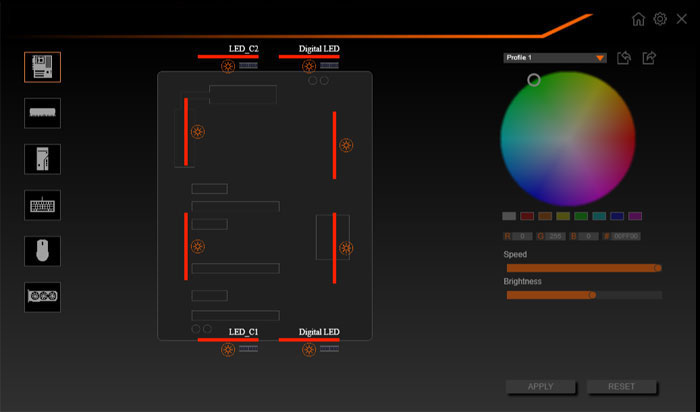The image size is (700, 412).
Task: Open the Profile 1 dropdown
Action: tap(555, 58)
